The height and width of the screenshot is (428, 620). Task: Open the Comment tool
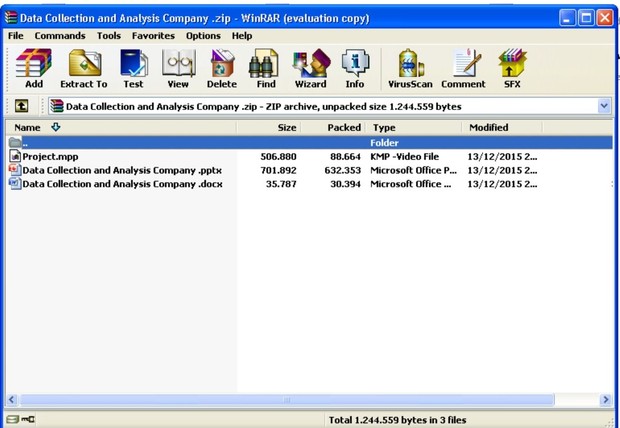tap(463, 68)
